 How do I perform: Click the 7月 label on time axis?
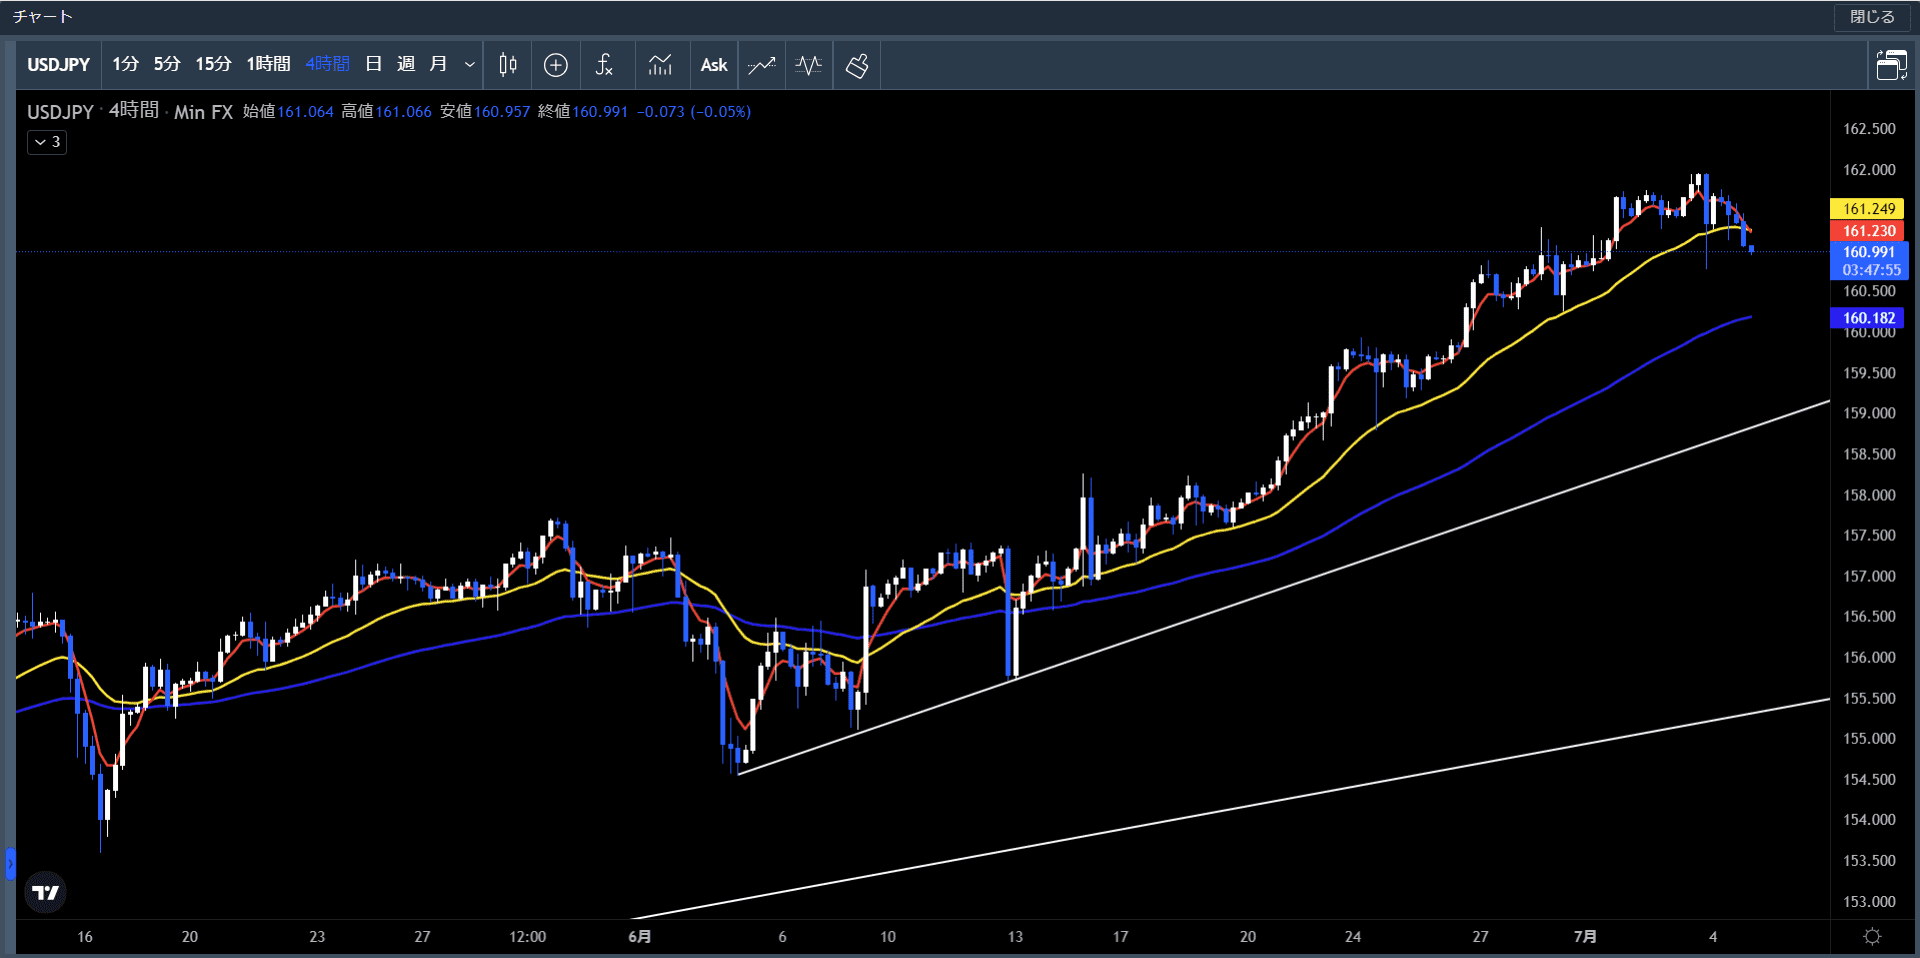(1585, 937)
